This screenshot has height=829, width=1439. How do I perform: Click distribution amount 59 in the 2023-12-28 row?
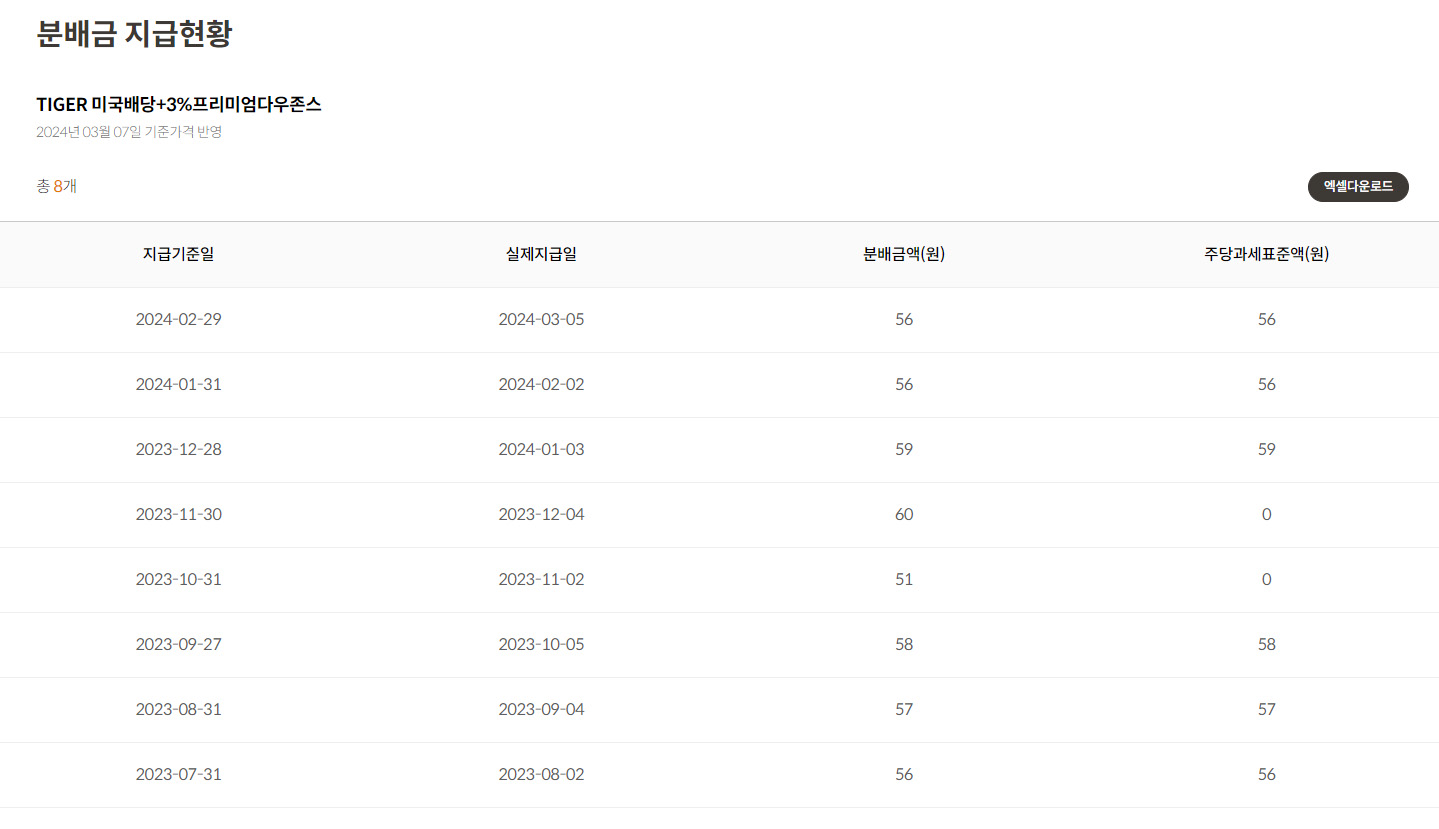[x=904, y=450]
